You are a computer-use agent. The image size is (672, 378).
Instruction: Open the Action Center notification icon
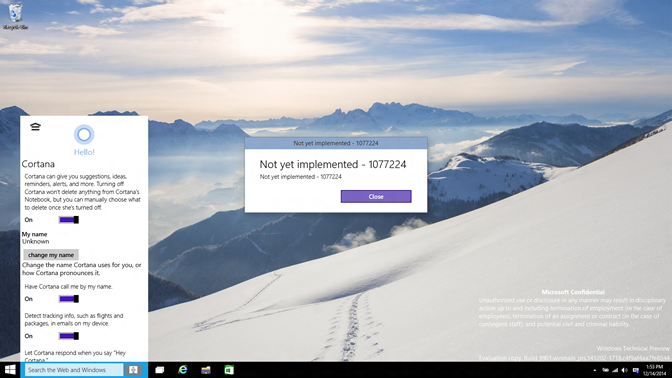[x=636, y=370]
